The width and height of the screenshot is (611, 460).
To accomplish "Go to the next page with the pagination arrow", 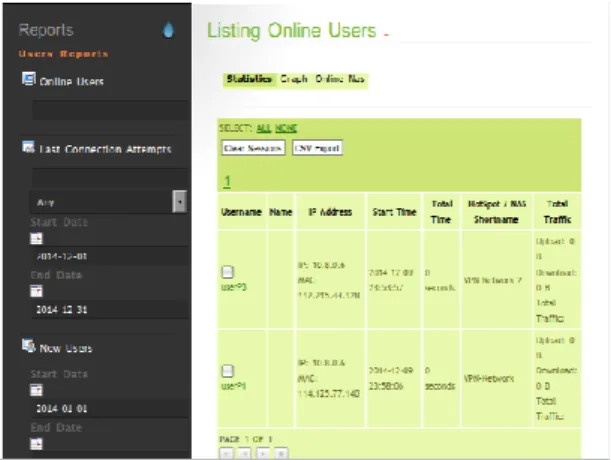I will 263,453.
